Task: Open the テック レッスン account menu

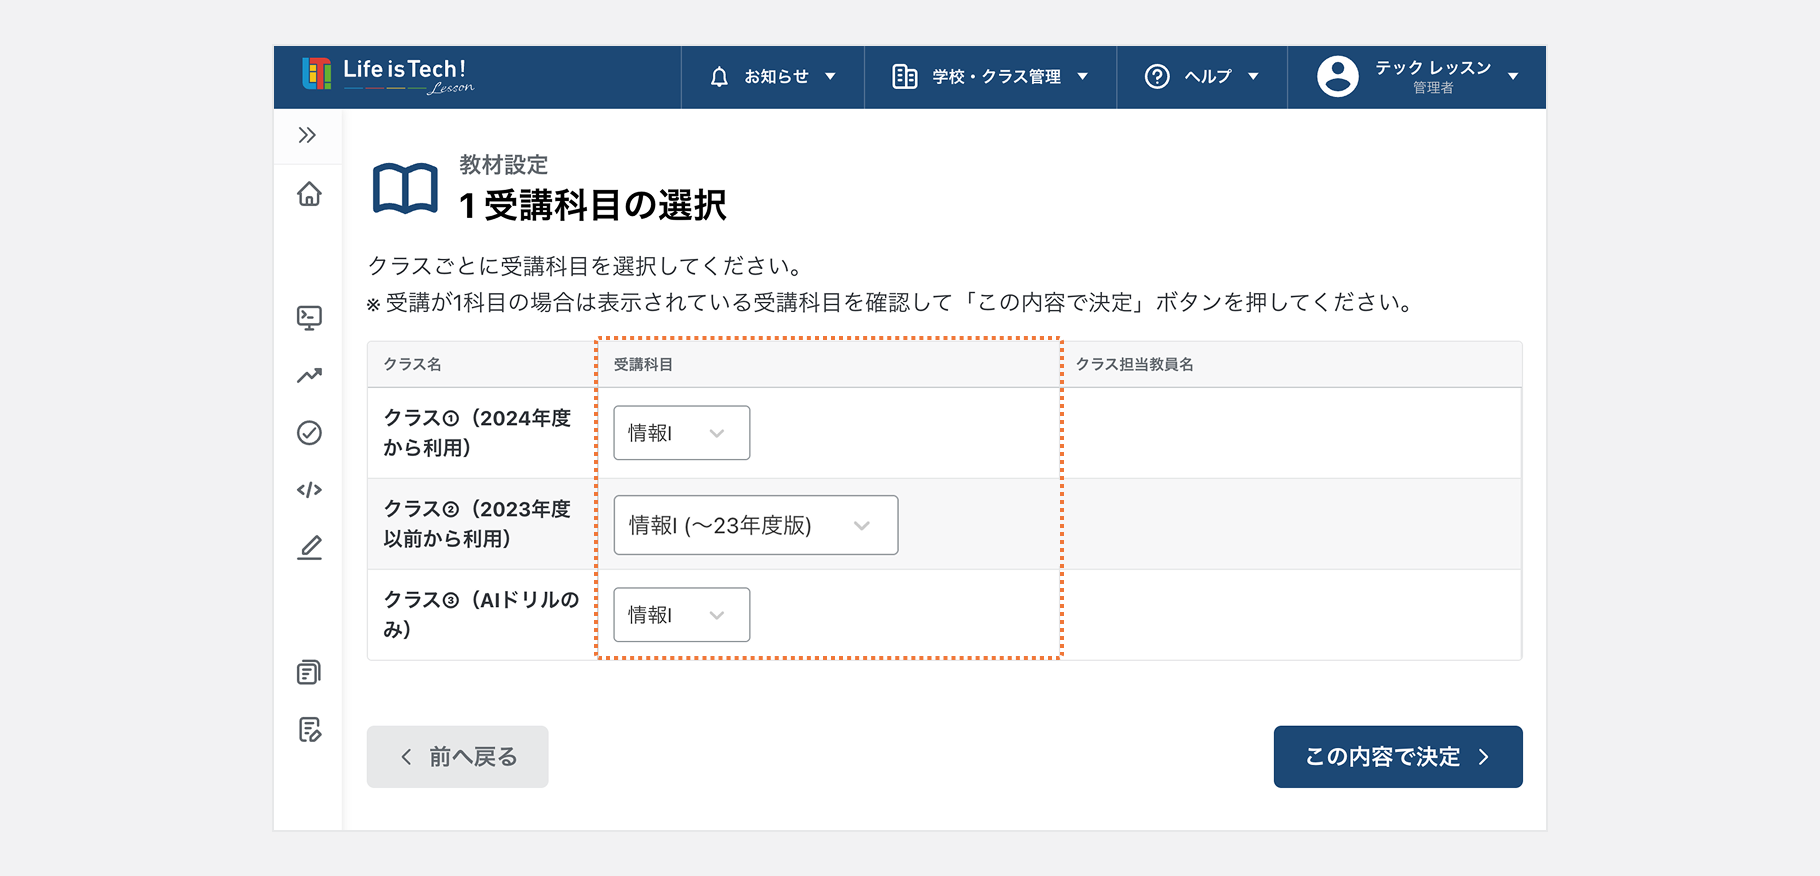Action: (x=1417, y=77)
